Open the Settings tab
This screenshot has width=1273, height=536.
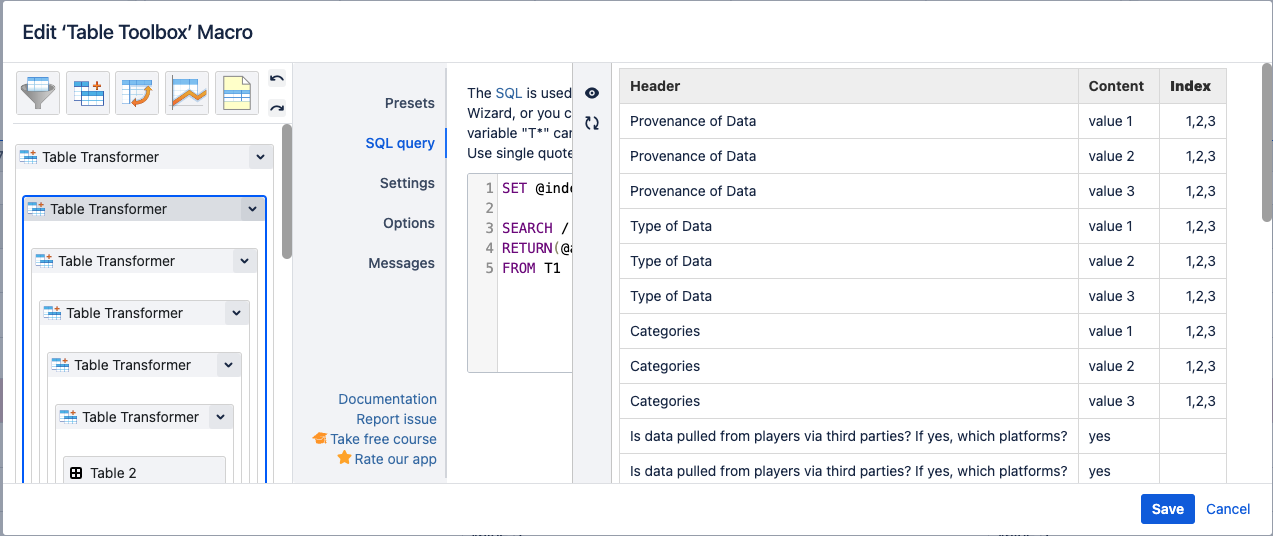(x=407, y=183)
